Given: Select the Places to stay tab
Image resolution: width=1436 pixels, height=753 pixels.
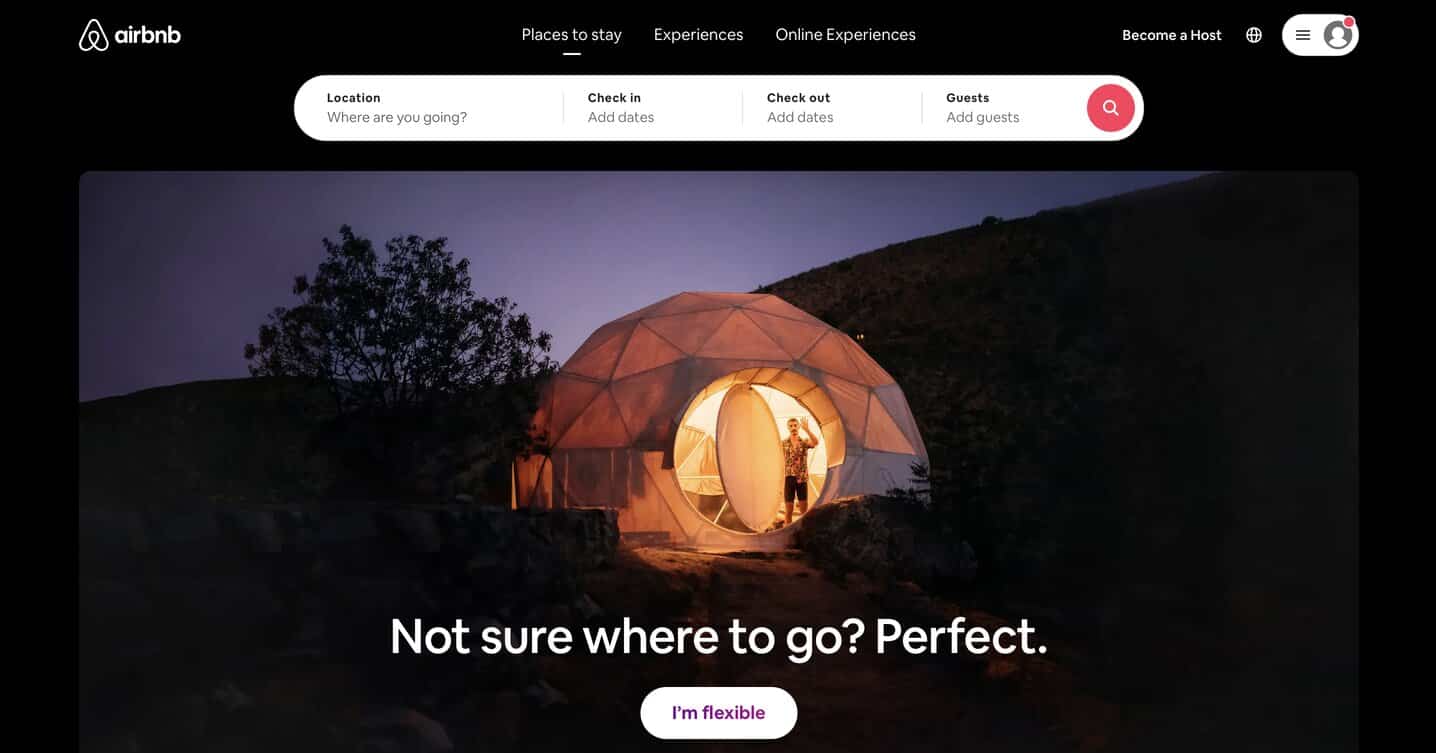Looking at the screenshot, I should pyautogui.click(x=571, y=35).
